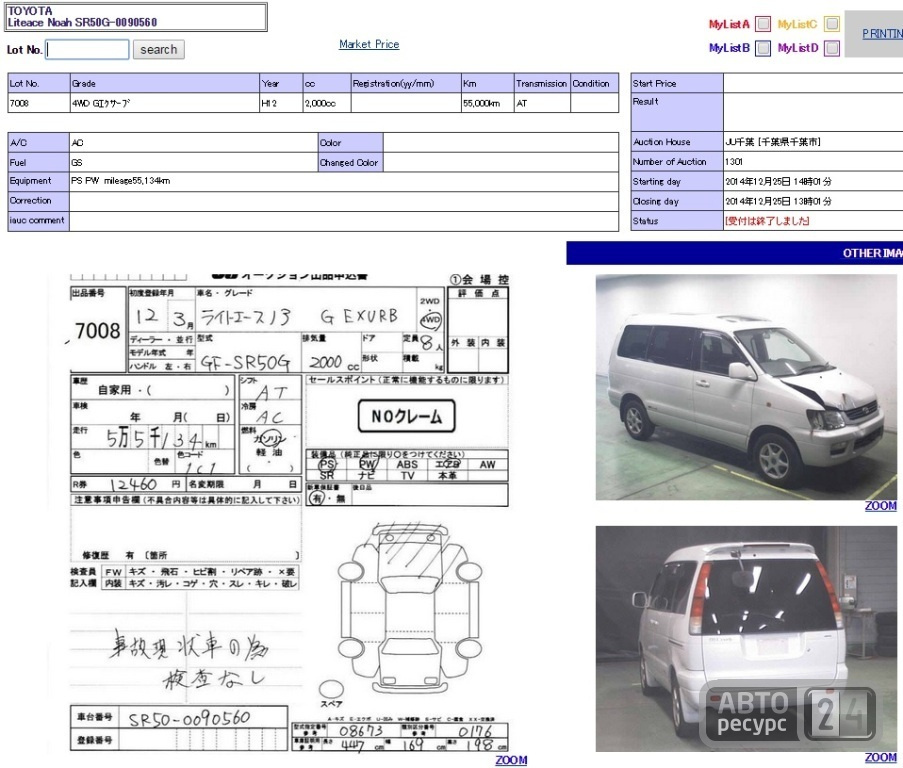Image resolution: width=903 pixels, height=768 pixels.
Task: Open ZOOM link under auction sheet
Action: [511, 760]
